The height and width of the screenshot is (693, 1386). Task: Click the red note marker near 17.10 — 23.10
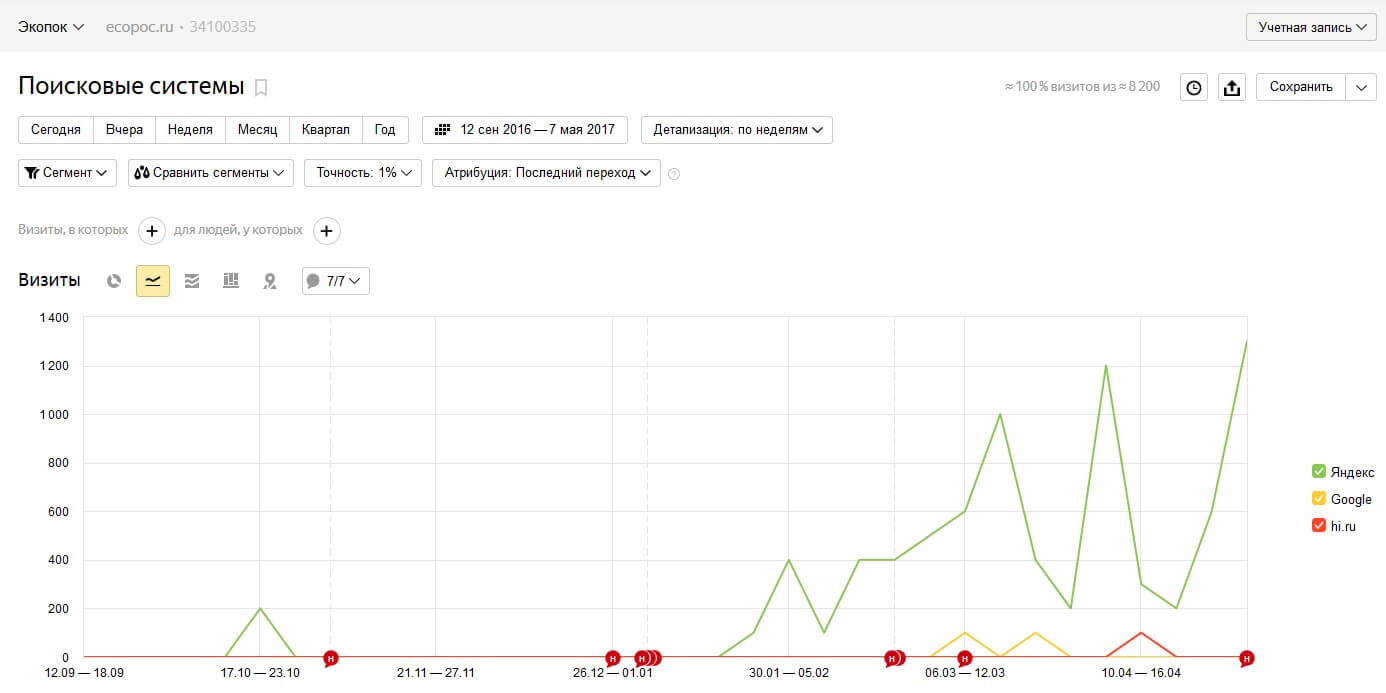coord(331,658)
